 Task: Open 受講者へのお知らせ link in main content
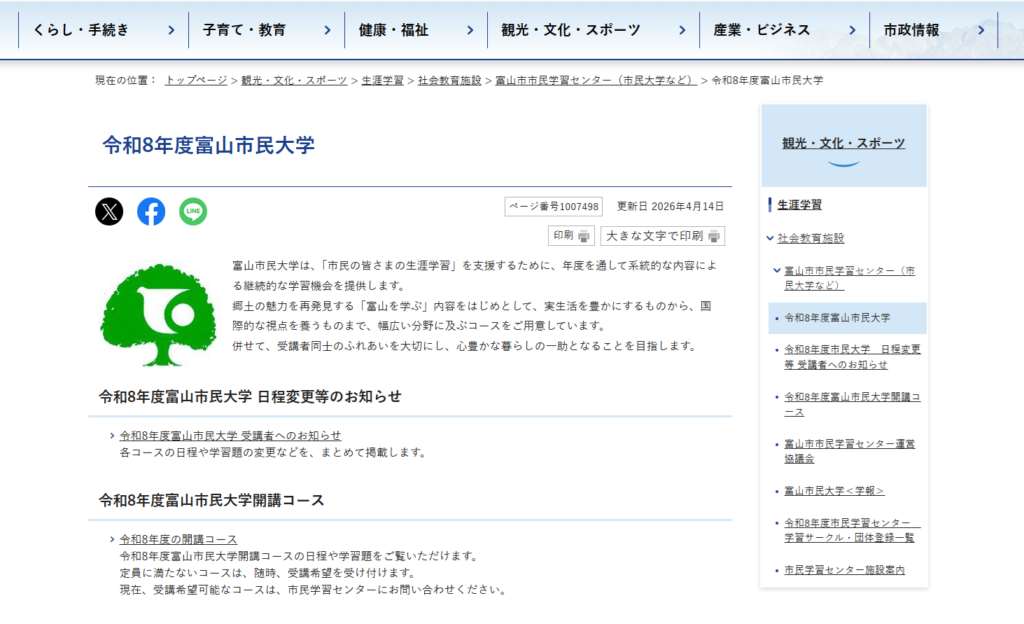(230, 436)
